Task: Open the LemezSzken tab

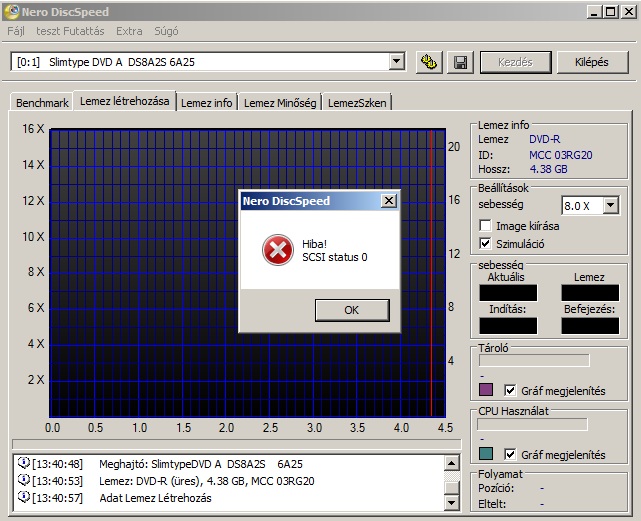Action: coord(357,103)
